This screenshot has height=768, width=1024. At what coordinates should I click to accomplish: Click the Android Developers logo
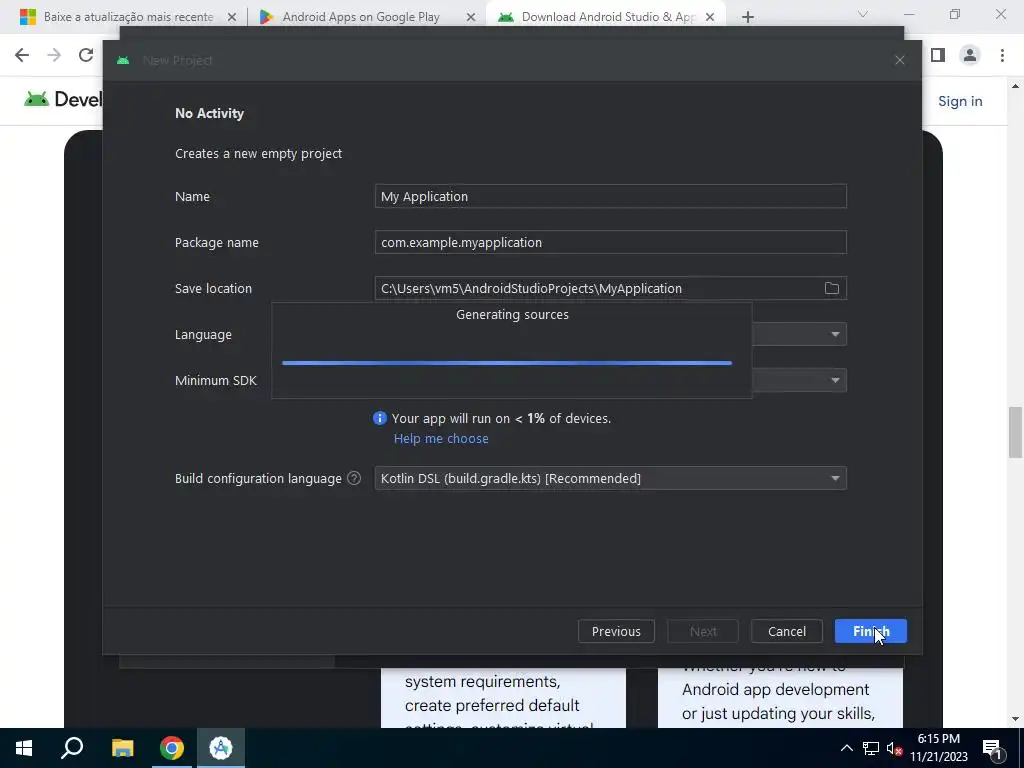click(63, 99)
